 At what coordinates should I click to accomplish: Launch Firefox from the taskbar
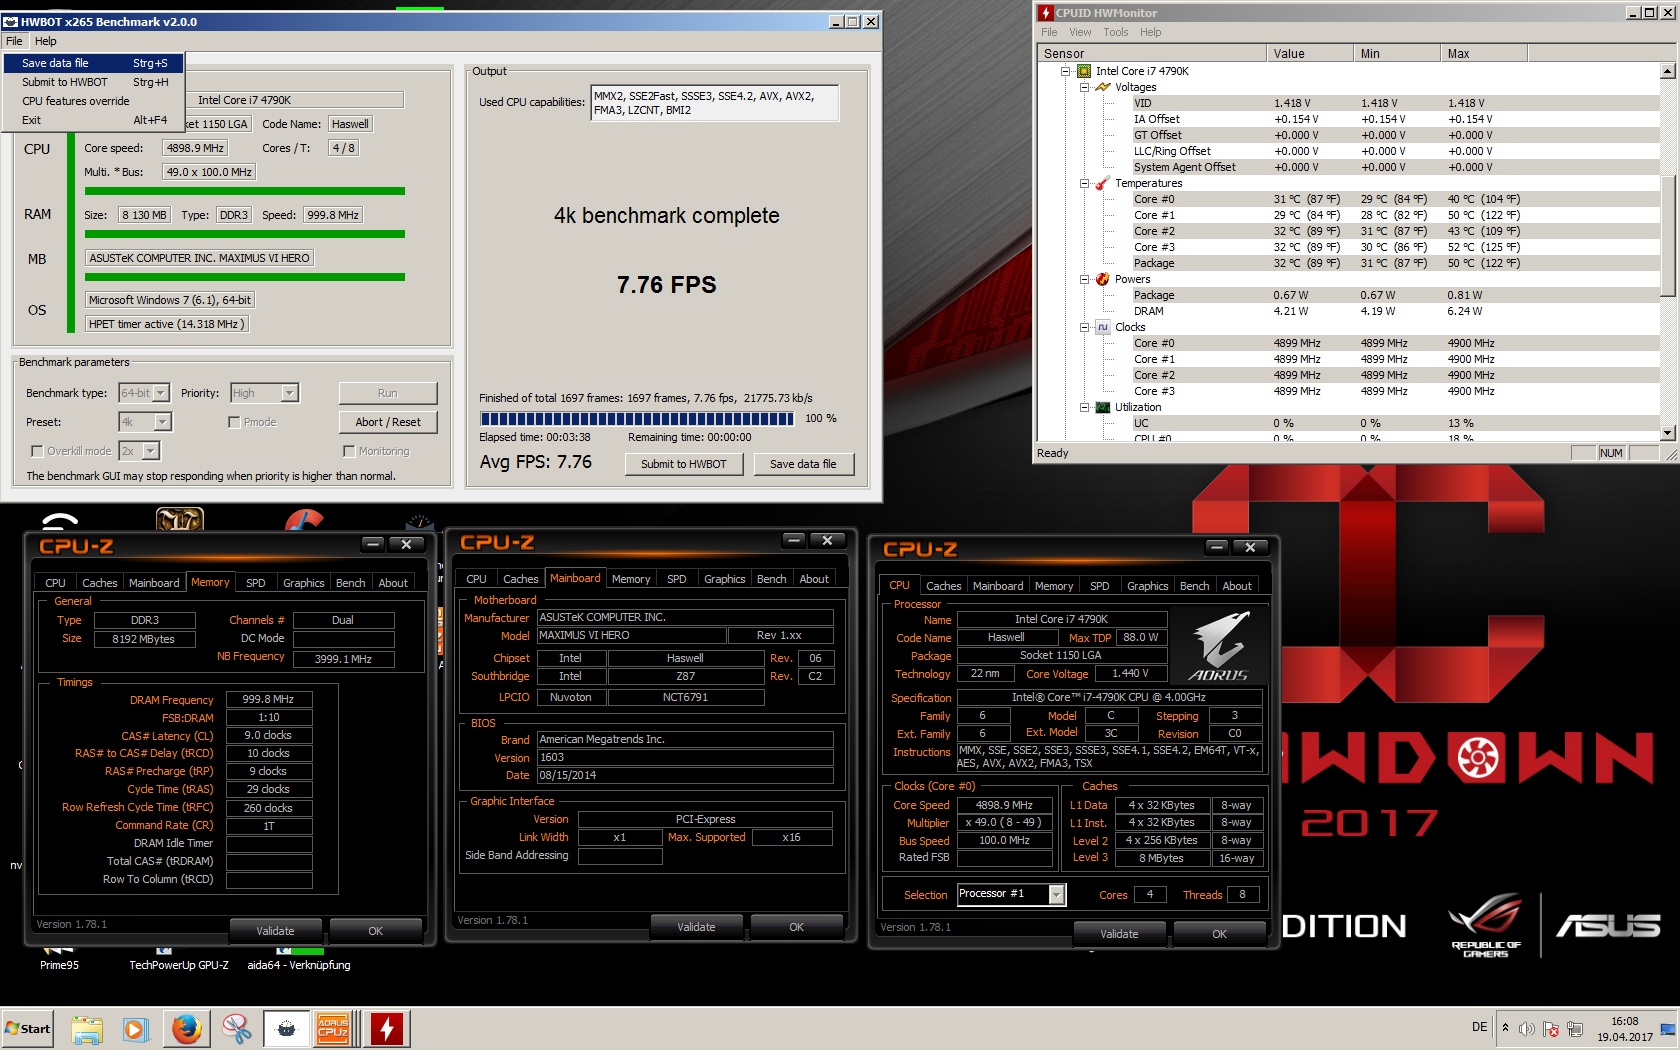click(186, 1029)
